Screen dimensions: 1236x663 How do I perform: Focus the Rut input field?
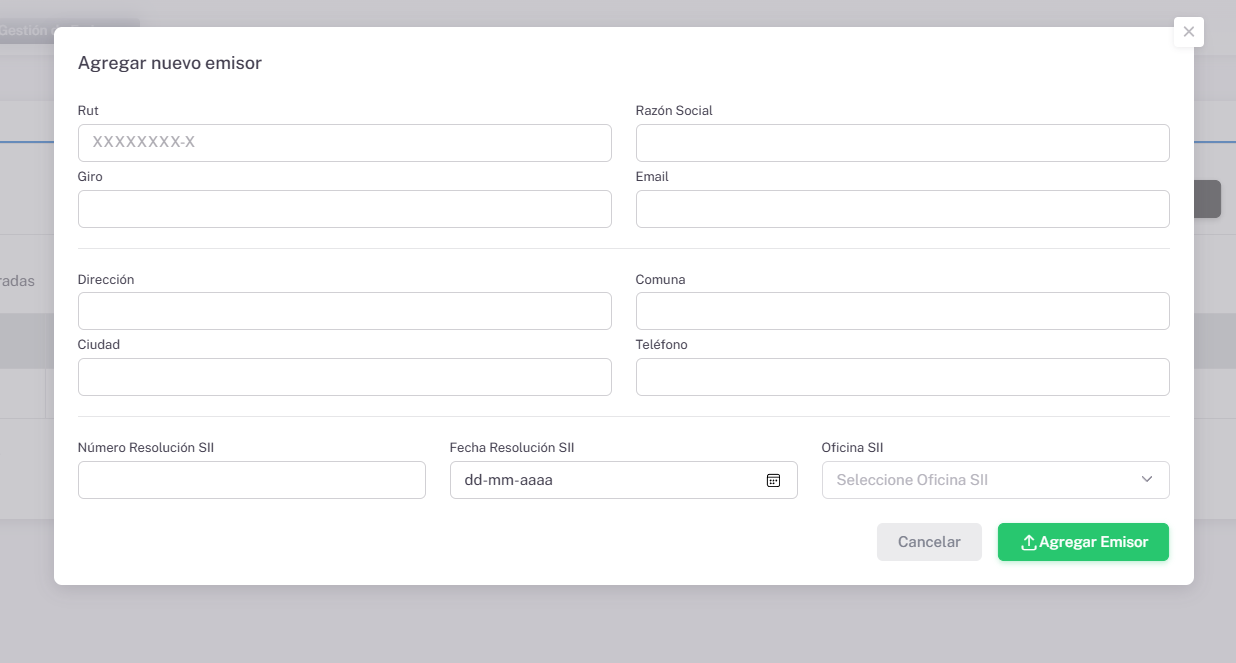344,143
